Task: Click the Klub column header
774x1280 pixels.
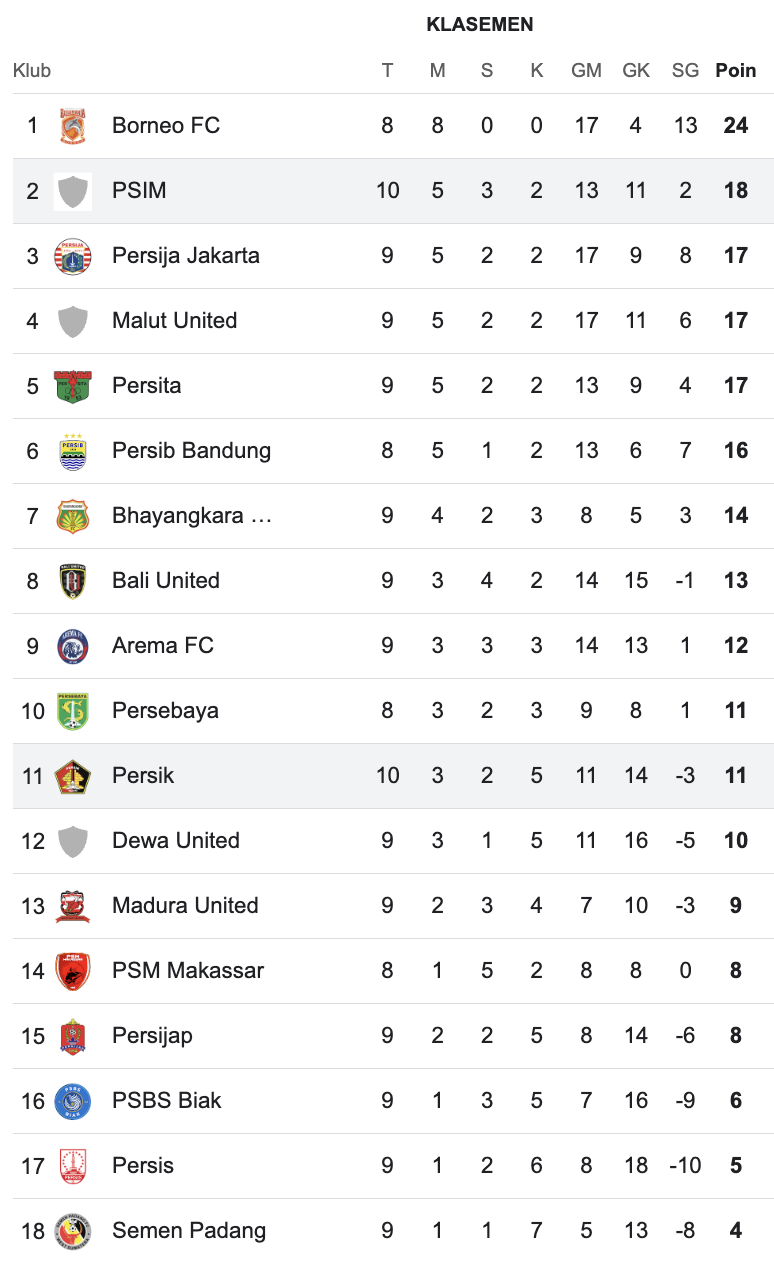Action: (32, 71)
